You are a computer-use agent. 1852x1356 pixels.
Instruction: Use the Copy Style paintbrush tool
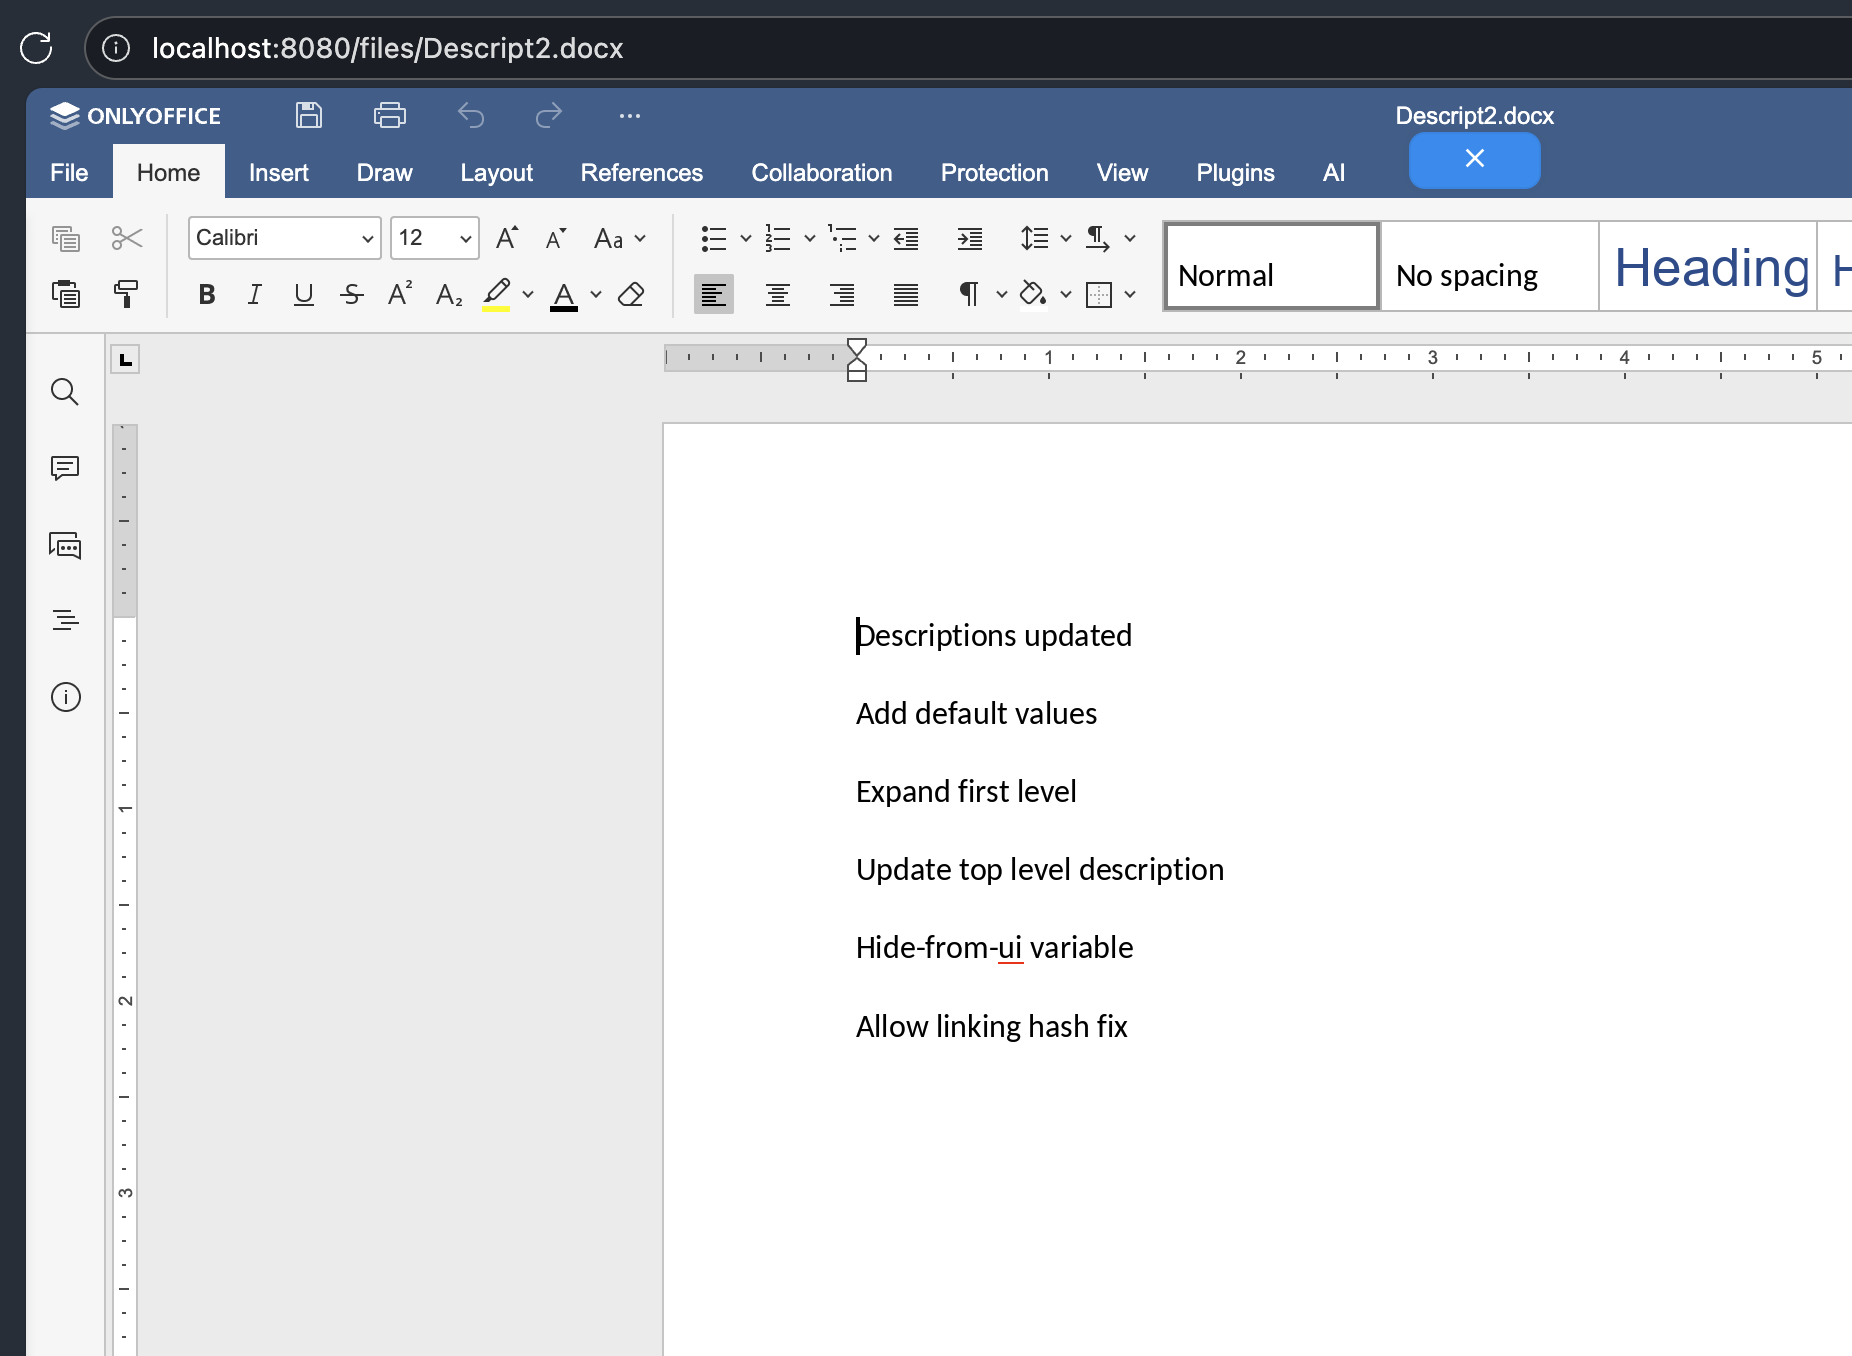click(x=127, y=294)
